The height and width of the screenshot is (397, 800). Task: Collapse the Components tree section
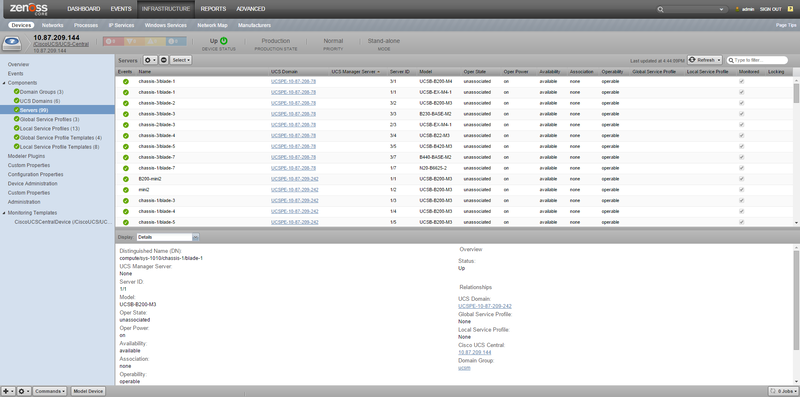4,83
